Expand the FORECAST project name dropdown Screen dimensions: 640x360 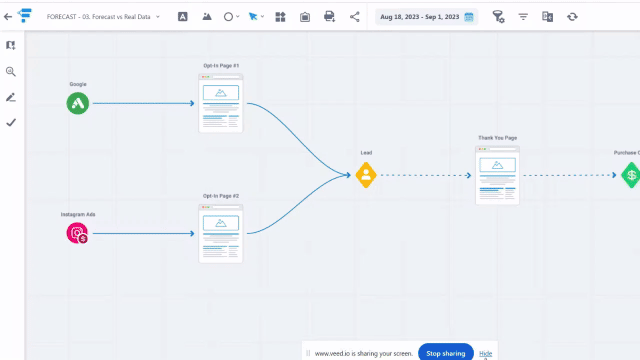158,17
